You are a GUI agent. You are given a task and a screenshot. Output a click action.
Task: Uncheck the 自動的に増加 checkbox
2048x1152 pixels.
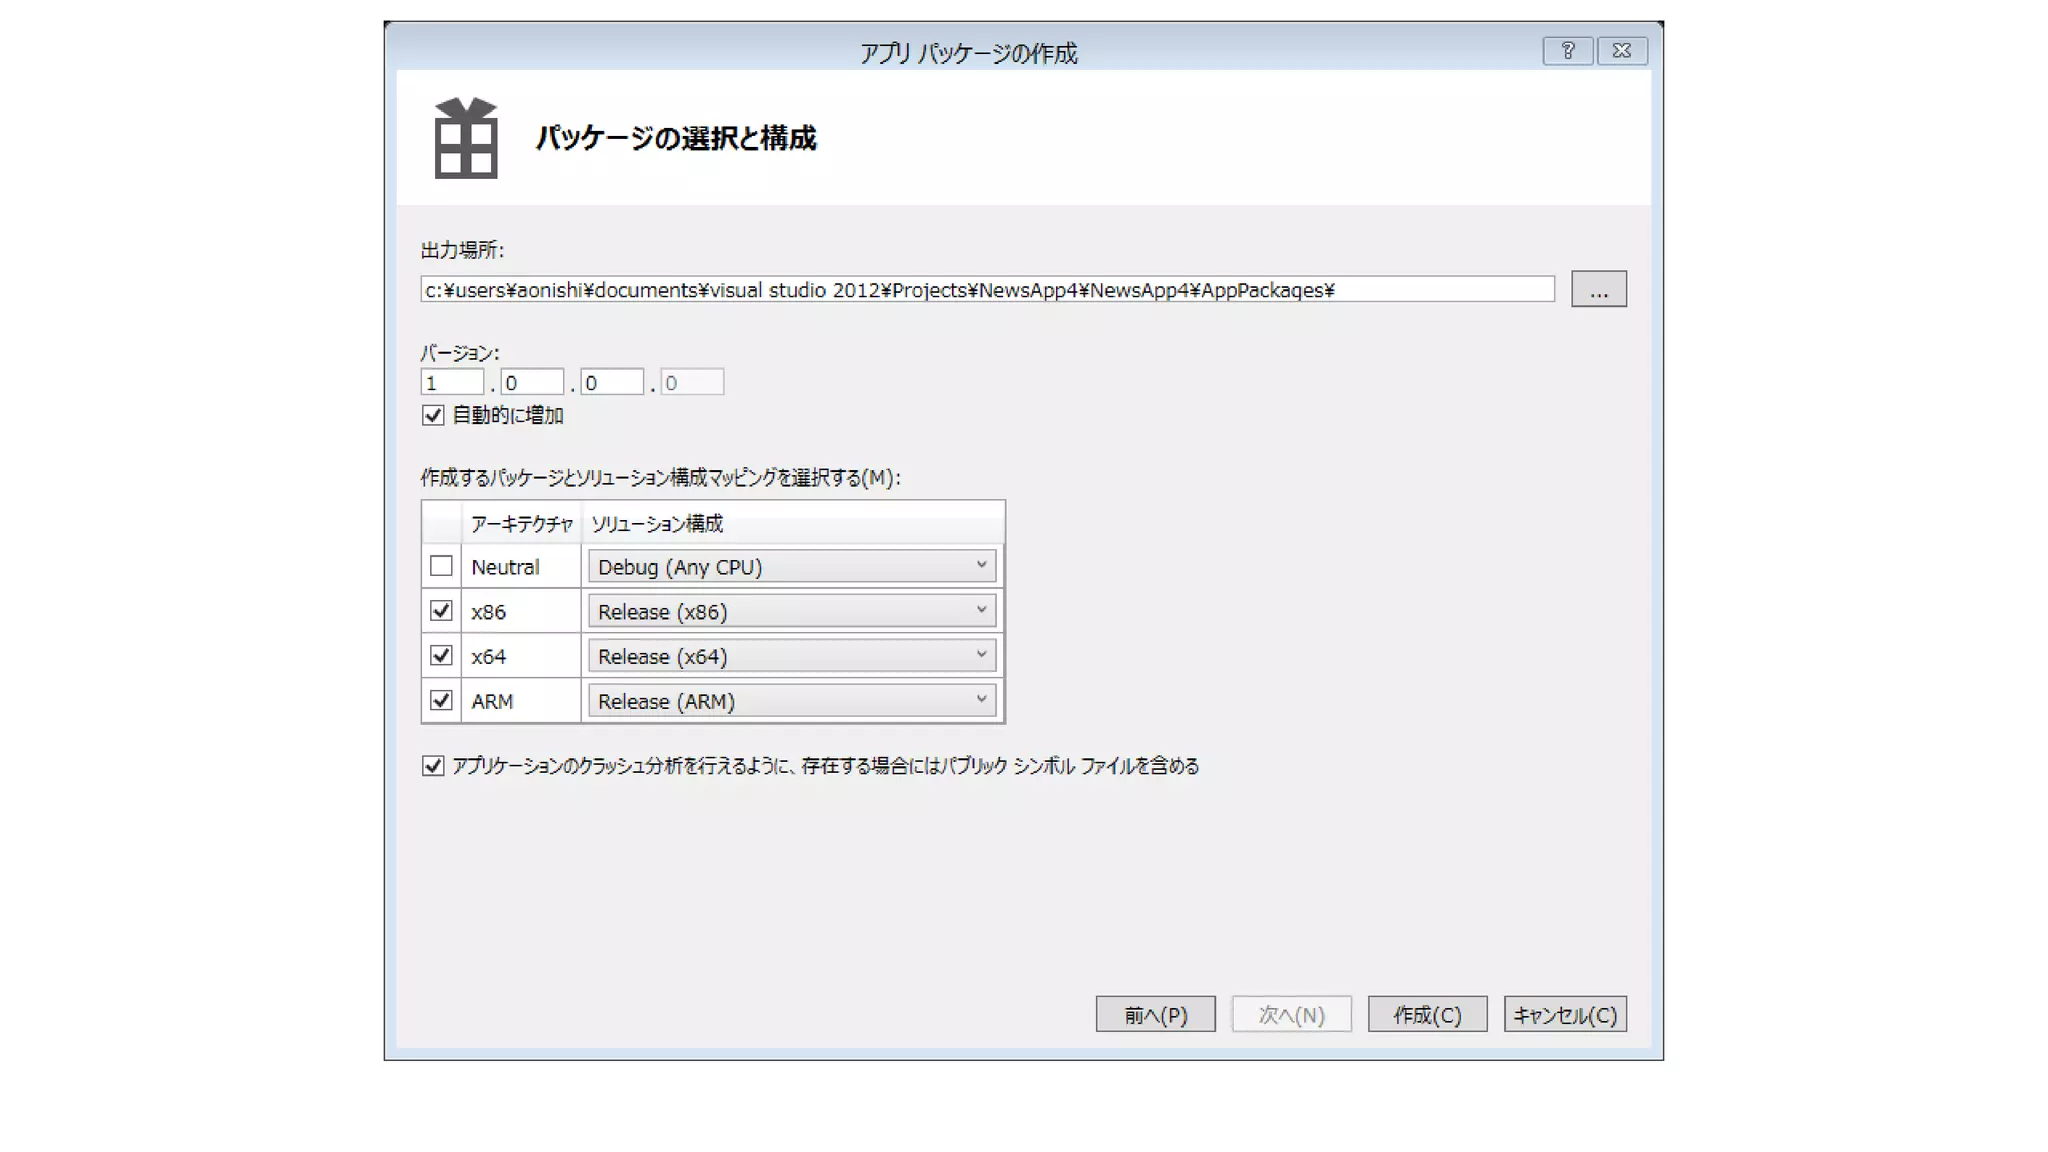point(433,415)
